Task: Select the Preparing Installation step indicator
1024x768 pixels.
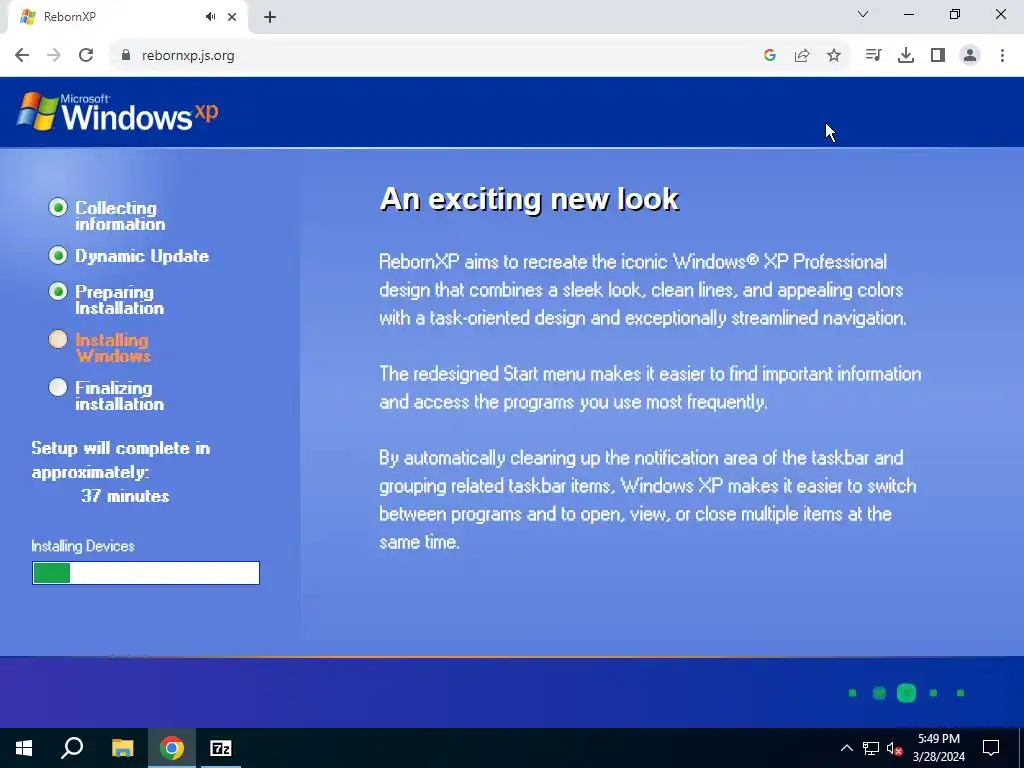Action: click(58, 291)
